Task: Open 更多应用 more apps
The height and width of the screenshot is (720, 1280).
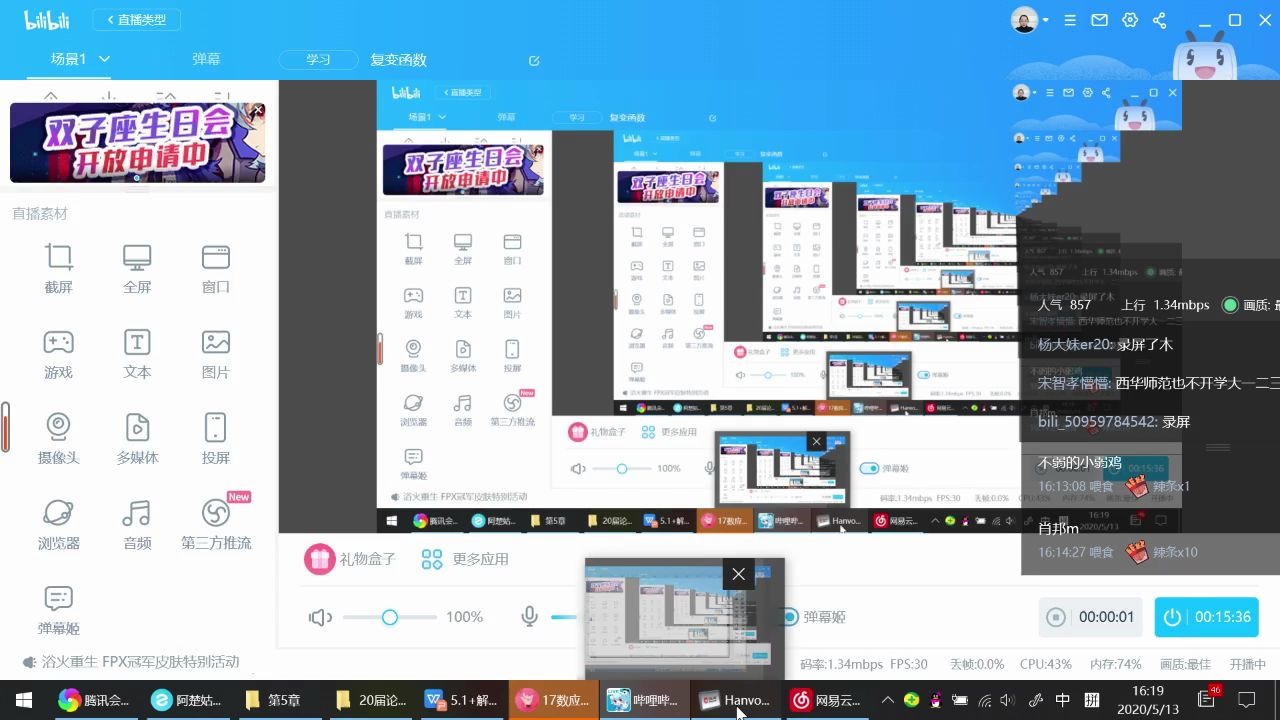Action: (465, 559)
